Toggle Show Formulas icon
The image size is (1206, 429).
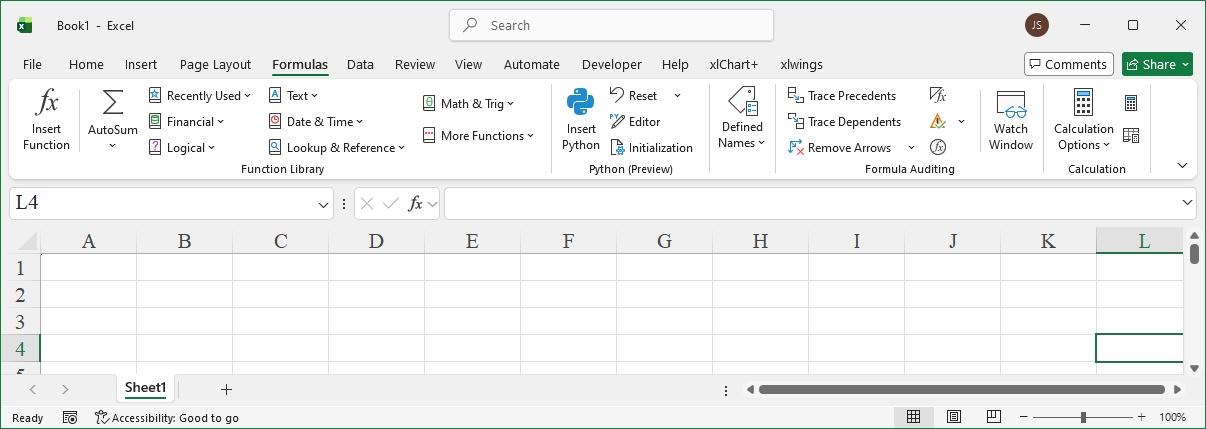(938, 96)
